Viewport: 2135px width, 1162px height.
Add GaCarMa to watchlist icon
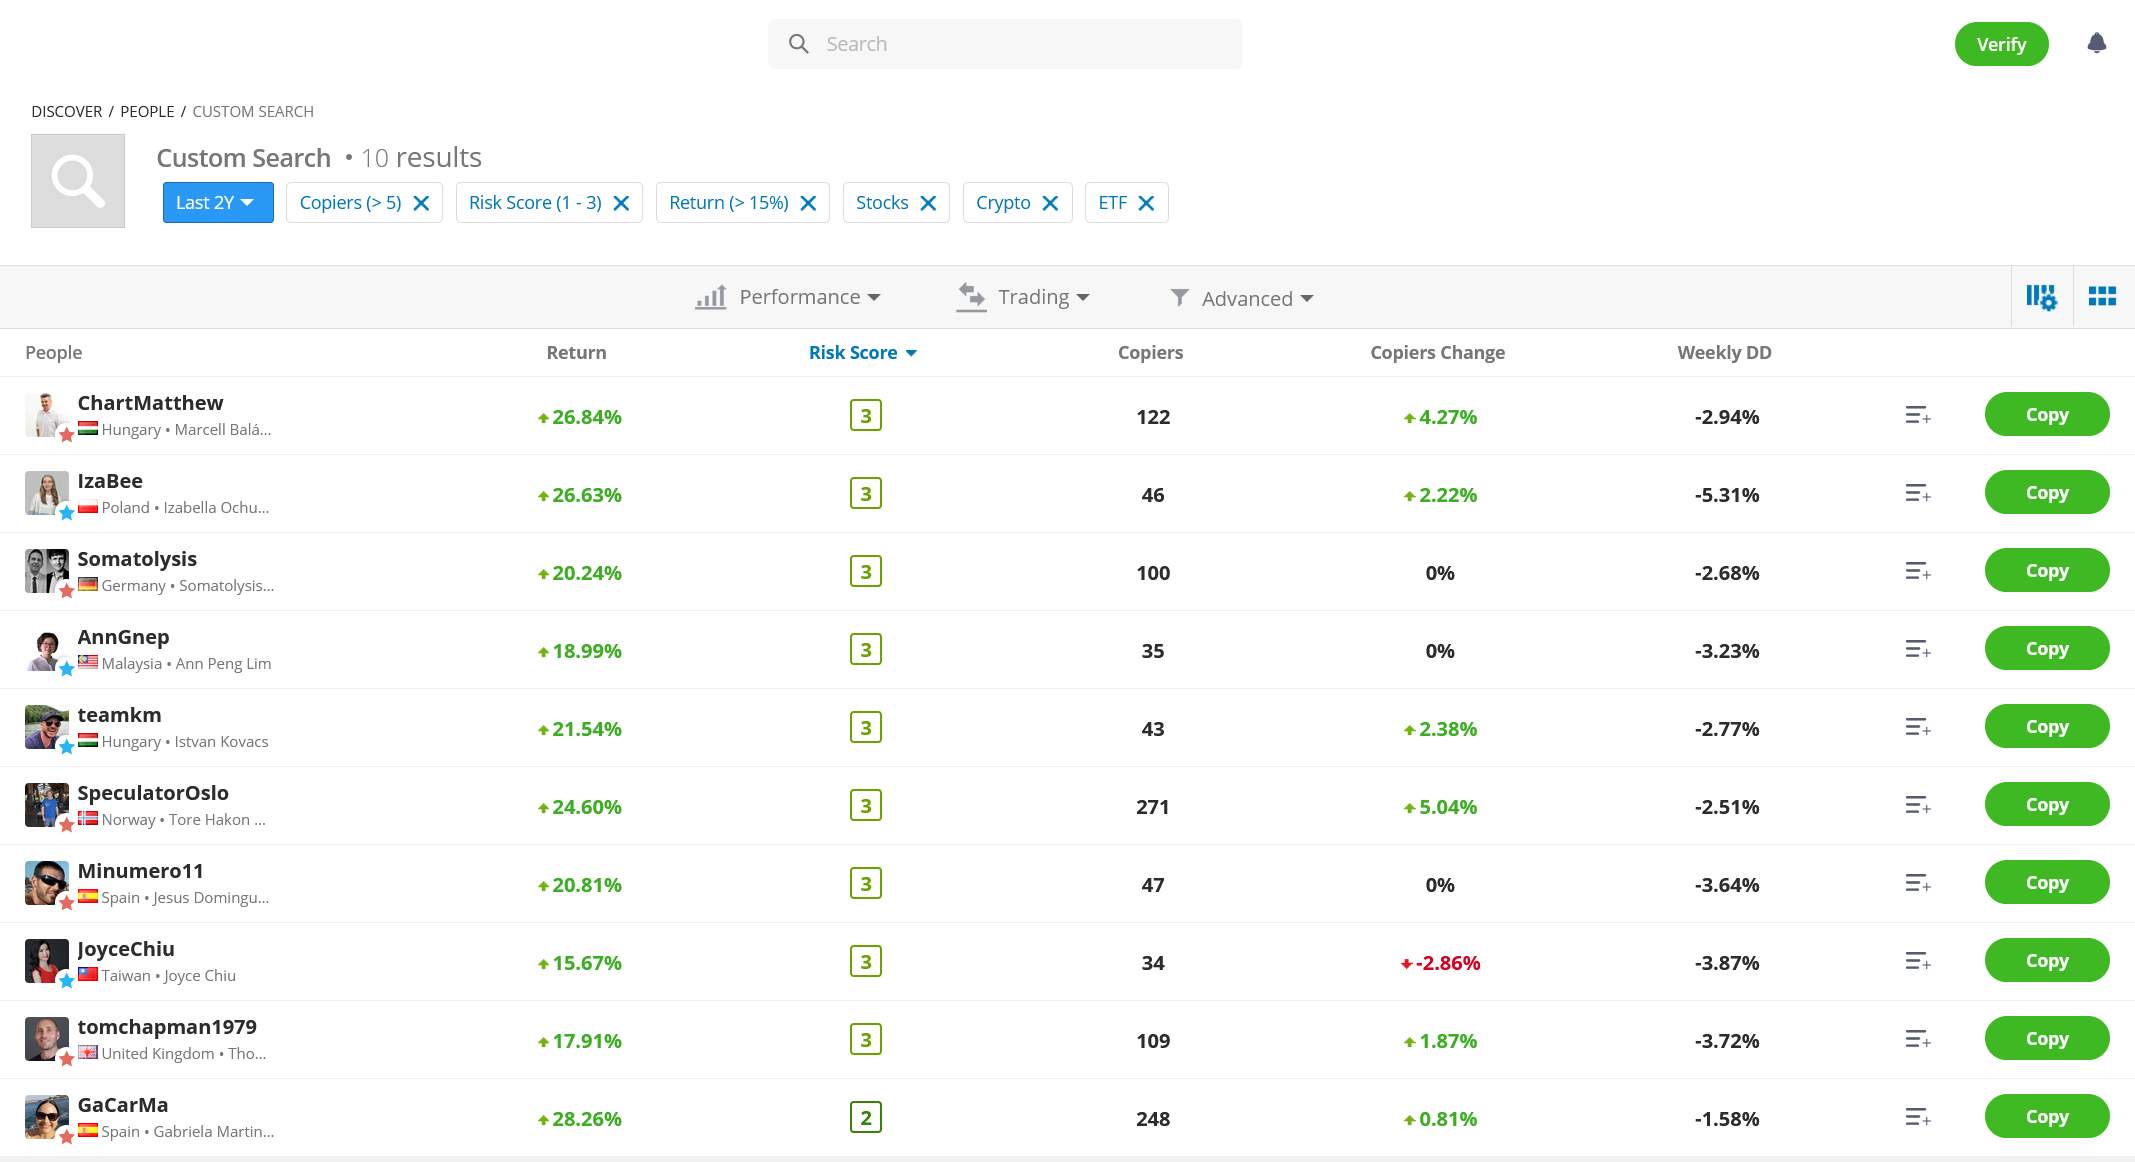pos(1917,1117)
